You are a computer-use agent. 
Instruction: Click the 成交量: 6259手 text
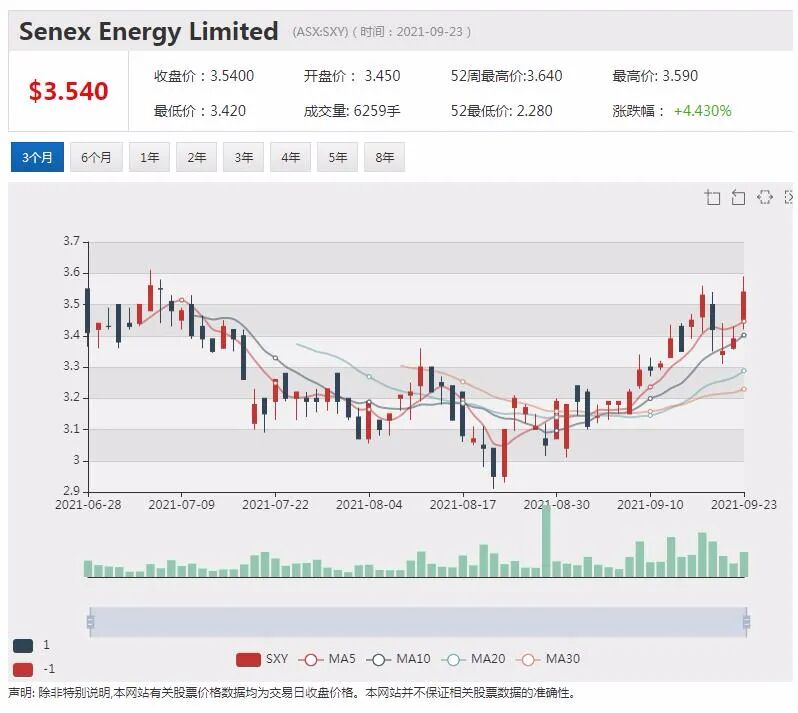[352, 111]
